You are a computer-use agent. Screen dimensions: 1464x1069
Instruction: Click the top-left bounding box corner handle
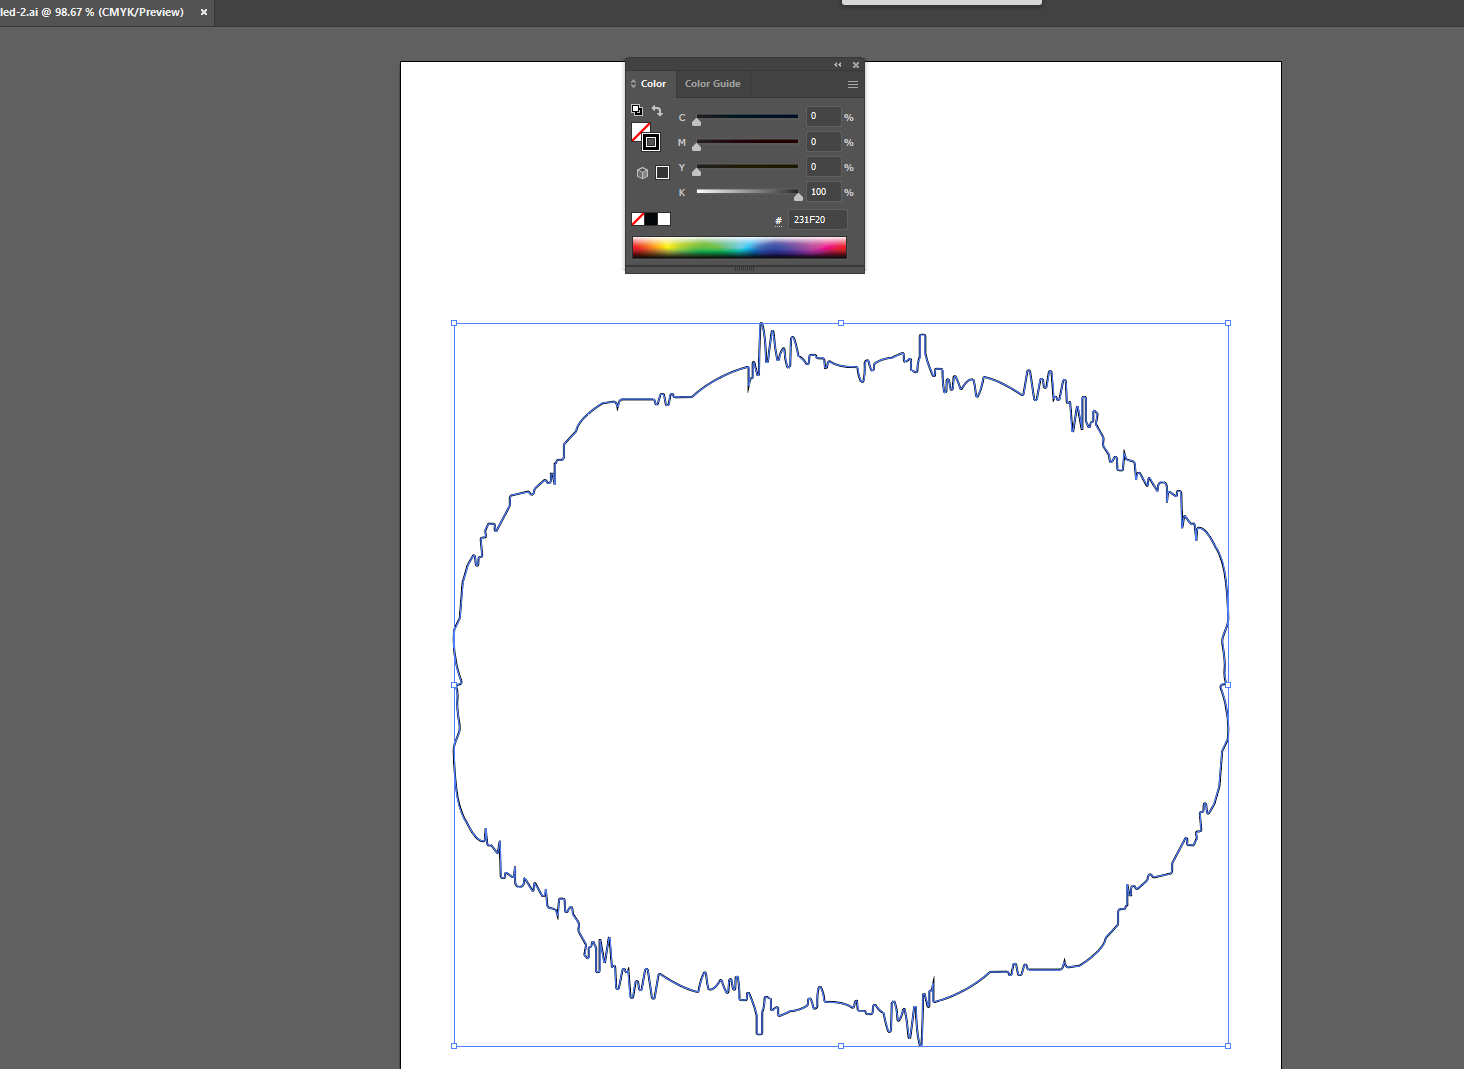(x=454, y=323)
